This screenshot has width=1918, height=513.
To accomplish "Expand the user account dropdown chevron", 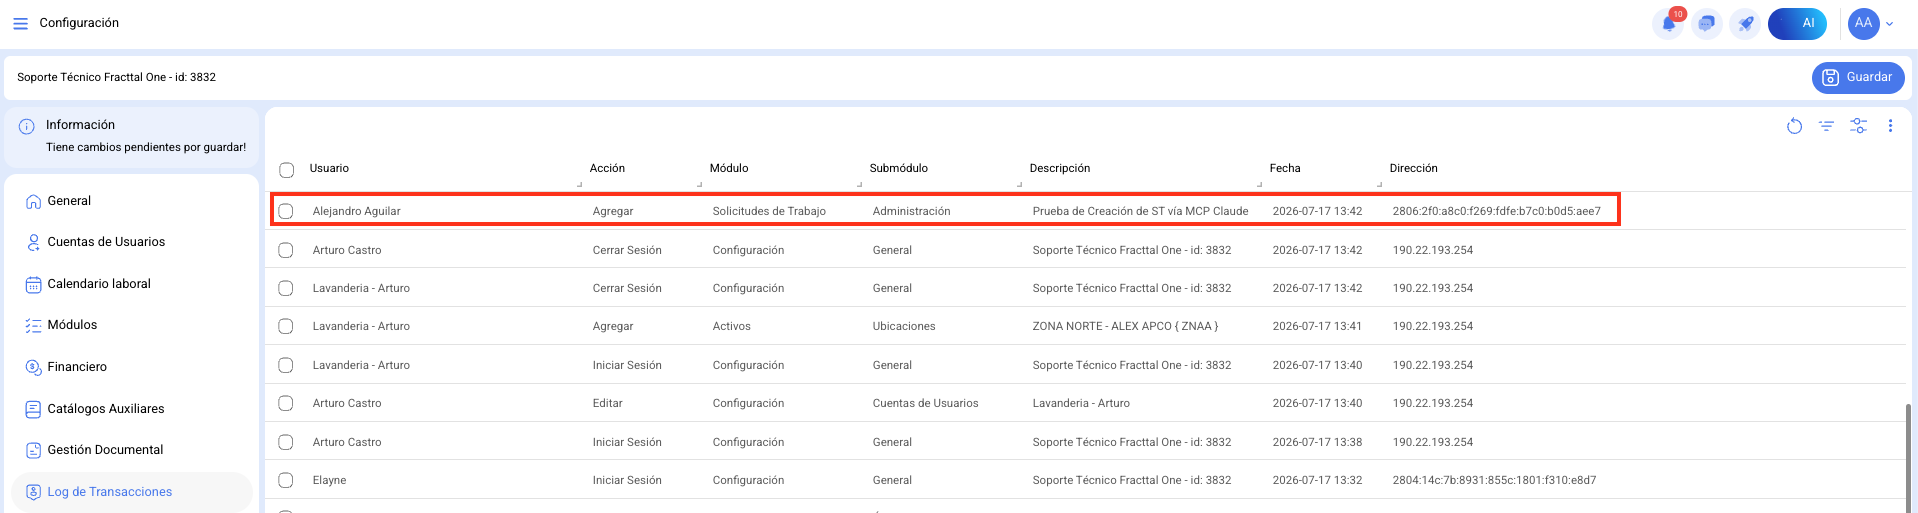I will [x=1890, y=24].
